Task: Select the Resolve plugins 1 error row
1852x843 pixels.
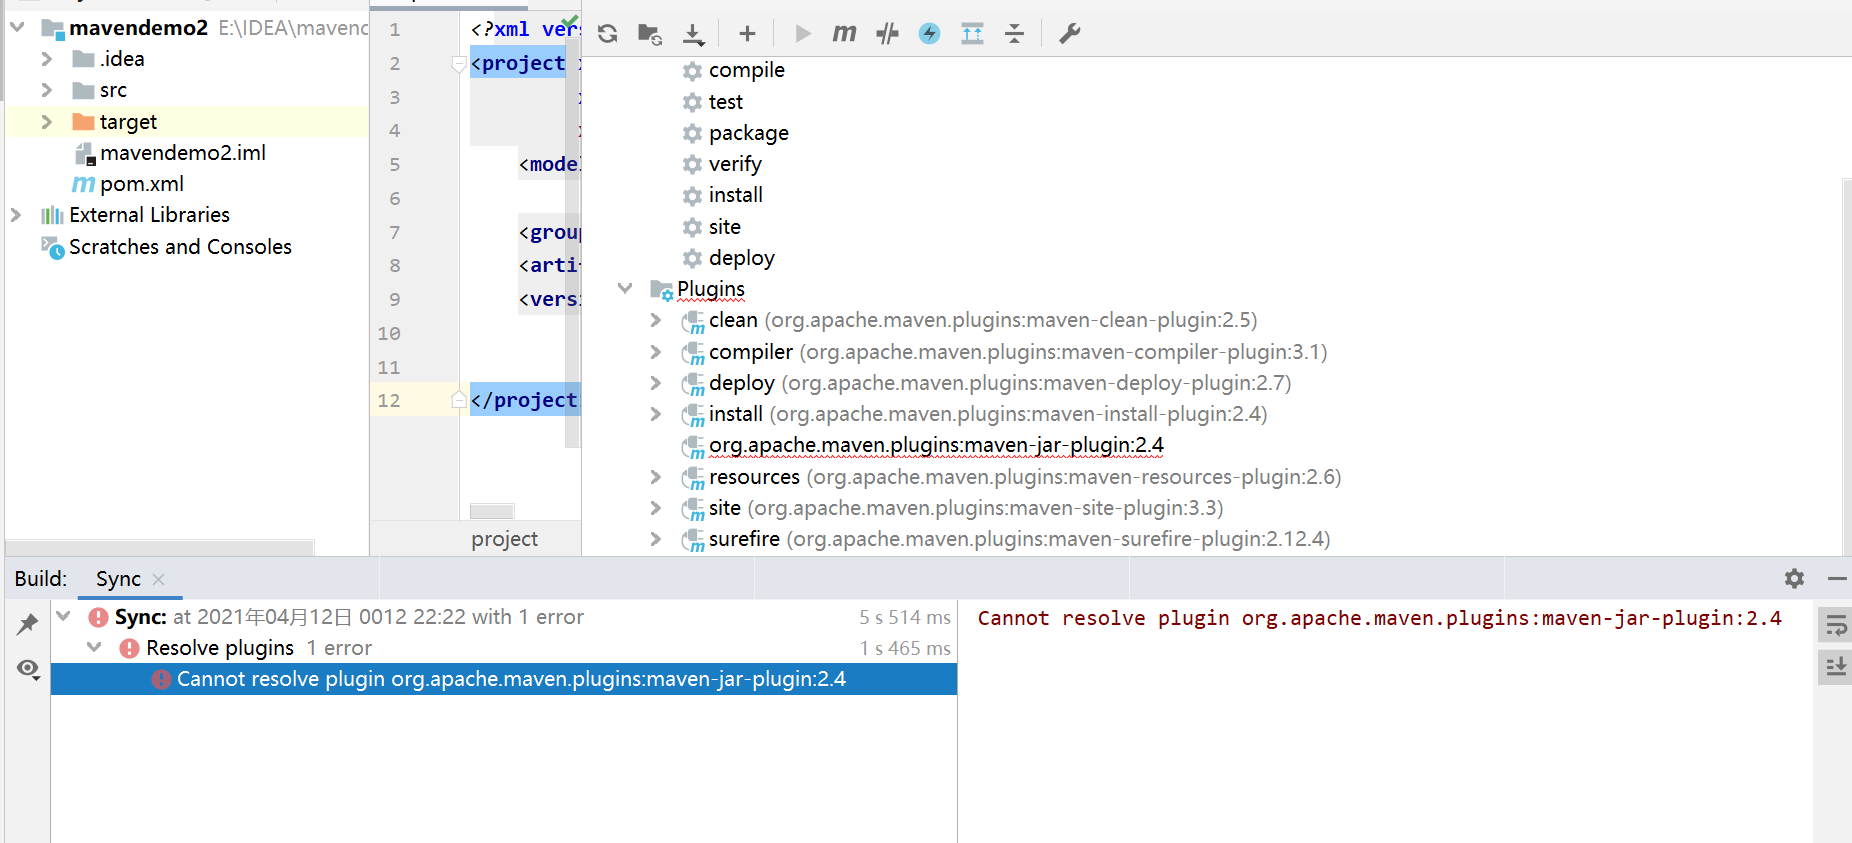Action: [x=504, y=648]
